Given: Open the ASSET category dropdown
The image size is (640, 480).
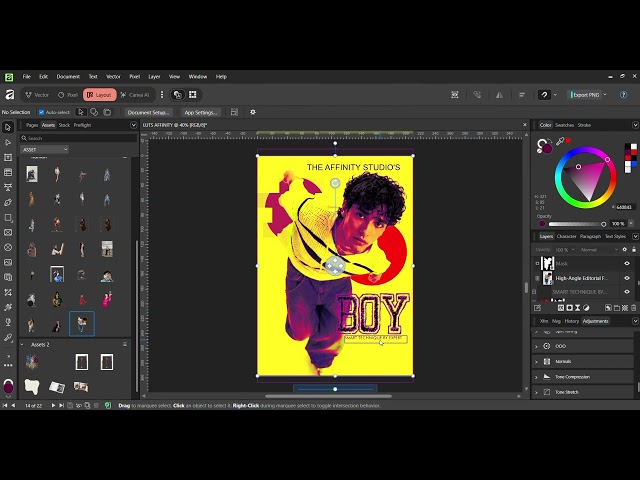Looking at the screenshot, I should point(44,149).
